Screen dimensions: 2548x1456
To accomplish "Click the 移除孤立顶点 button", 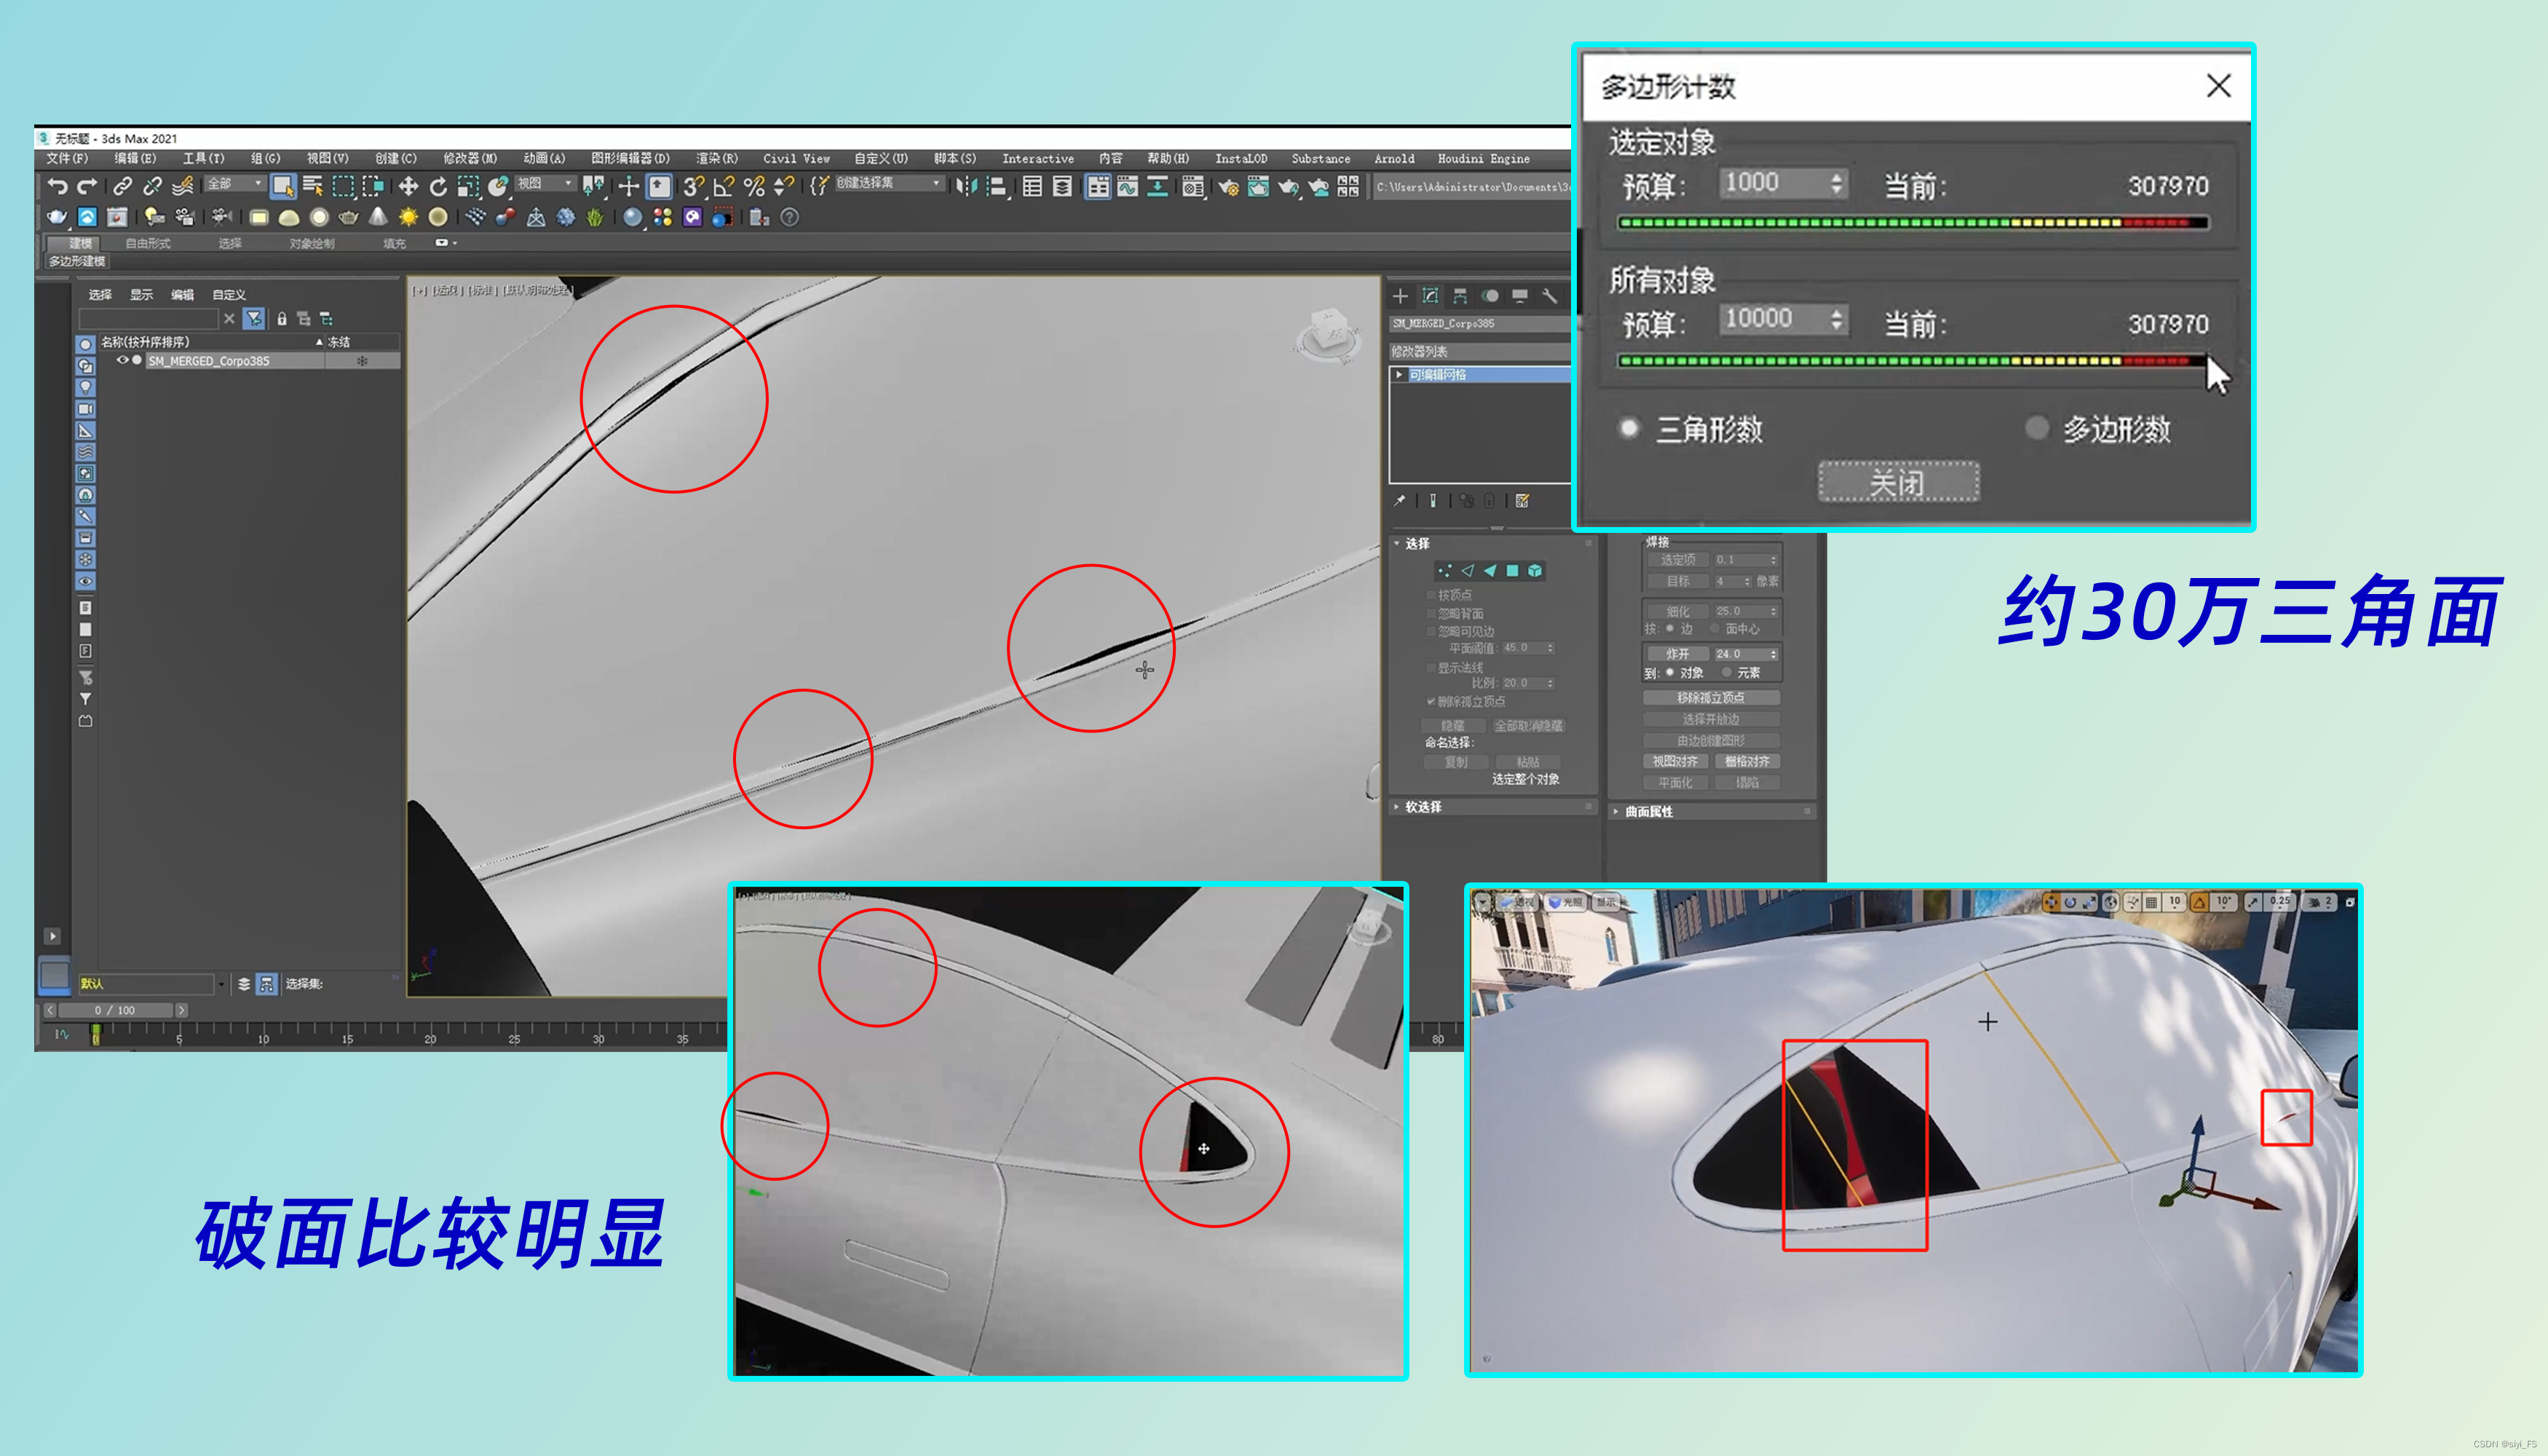I will [x=1710, y=698].
